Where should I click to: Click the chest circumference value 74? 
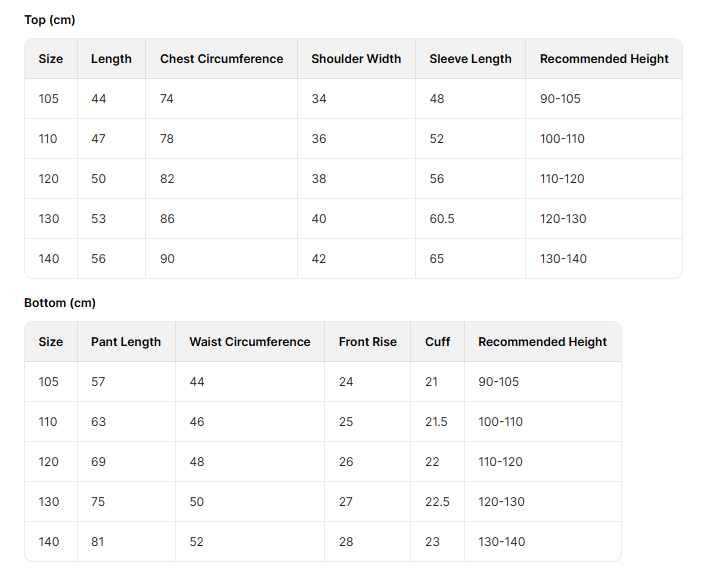(167, 99)
